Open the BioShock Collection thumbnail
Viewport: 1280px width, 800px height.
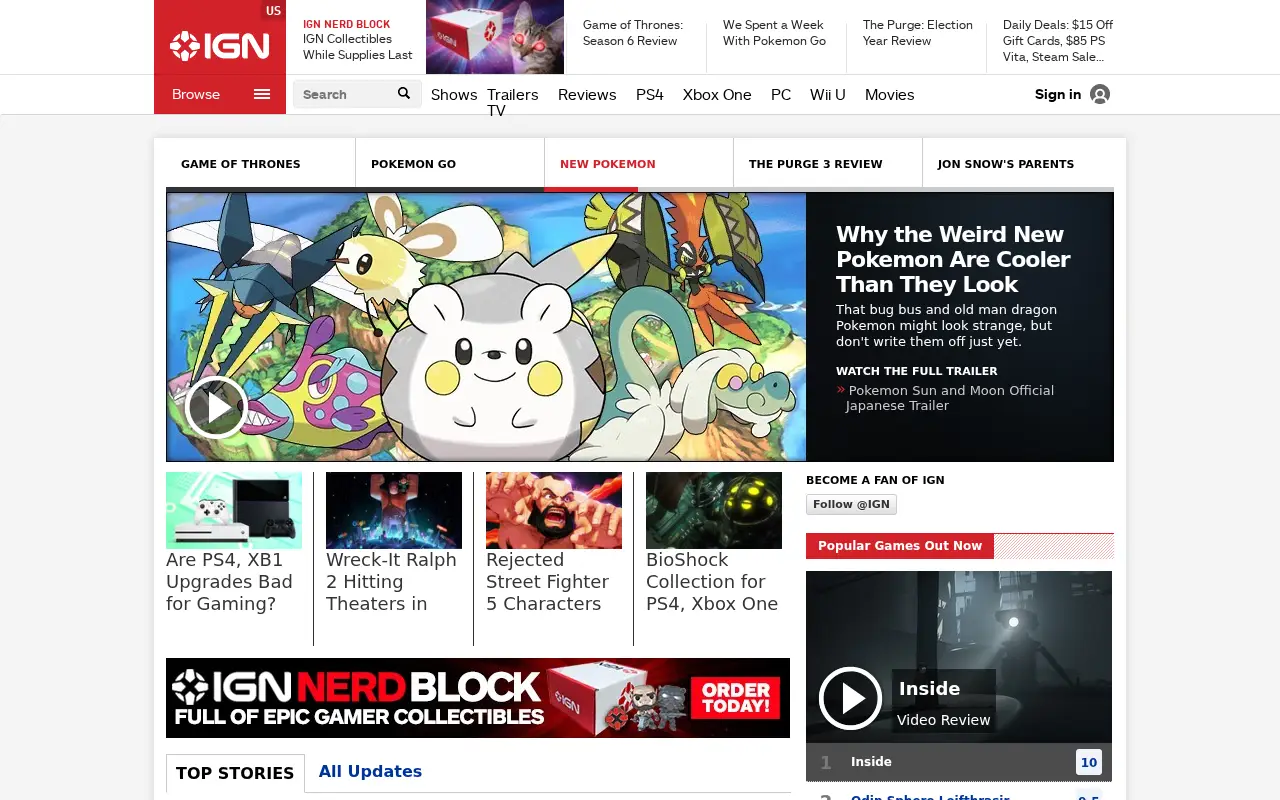[714, 510]
